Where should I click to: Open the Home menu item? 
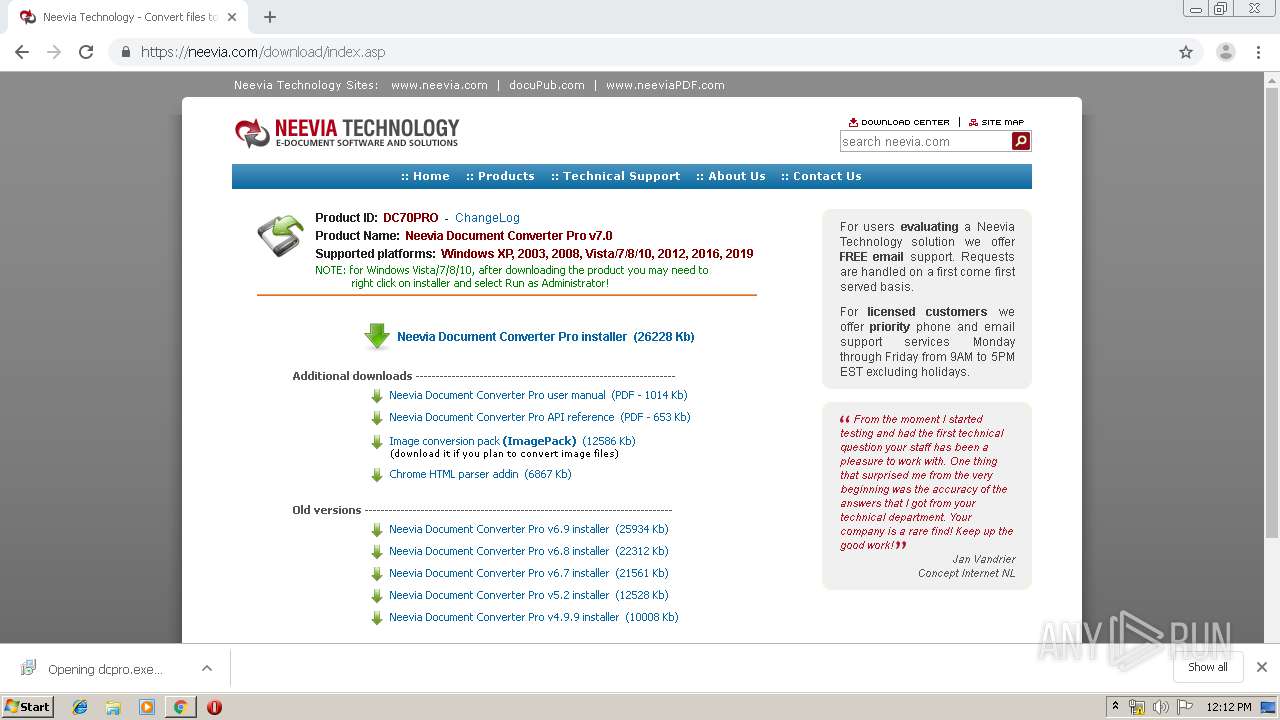point(425,176)
